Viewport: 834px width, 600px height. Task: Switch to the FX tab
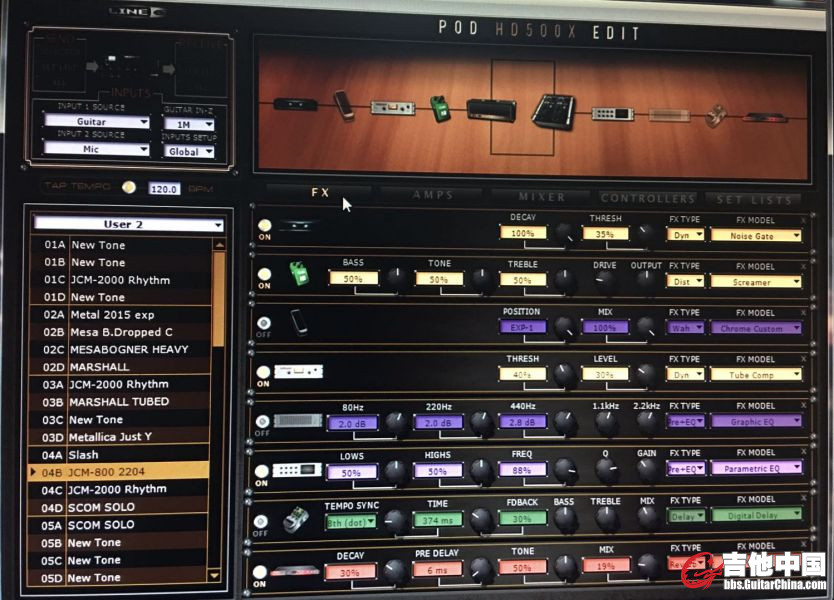[x=320, y=193]
